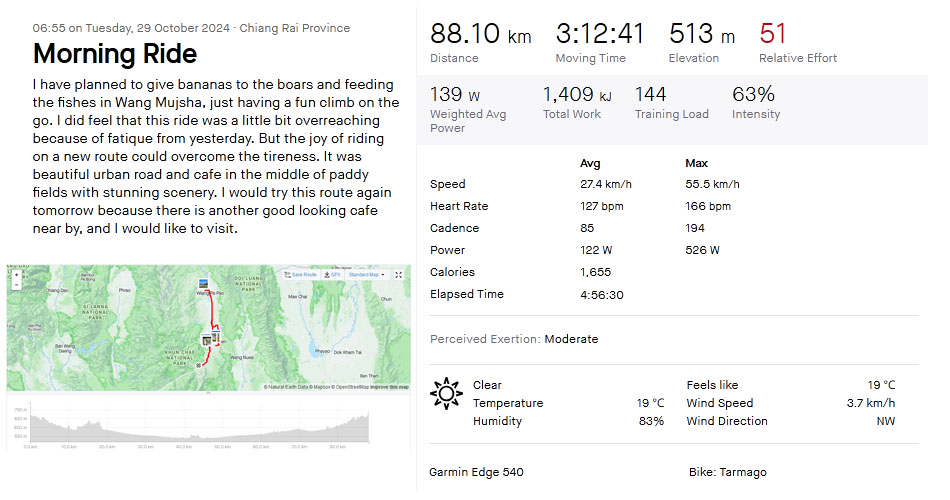Screen dimensions: 950x500
Task: Click the clear weather sun icon
Action: coord(446,393)
